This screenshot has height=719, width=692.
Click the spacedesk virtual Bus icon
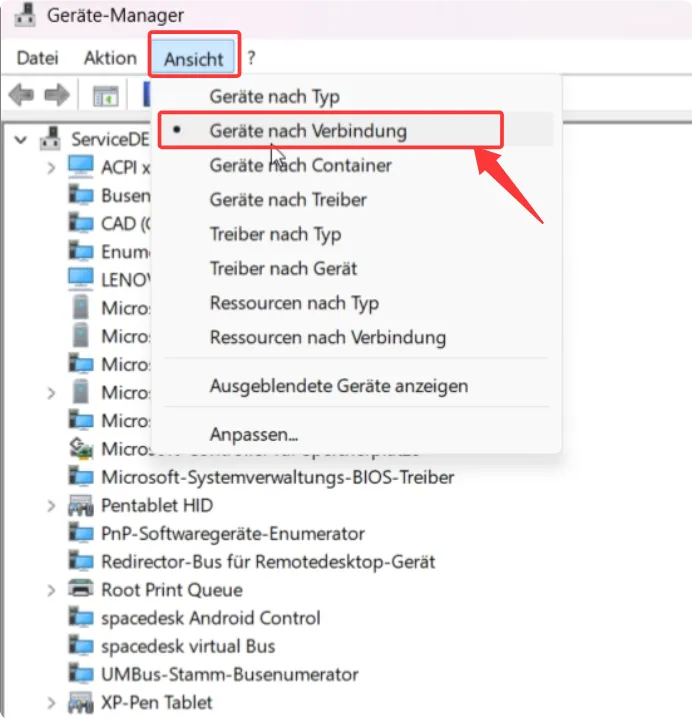[81, 646]
